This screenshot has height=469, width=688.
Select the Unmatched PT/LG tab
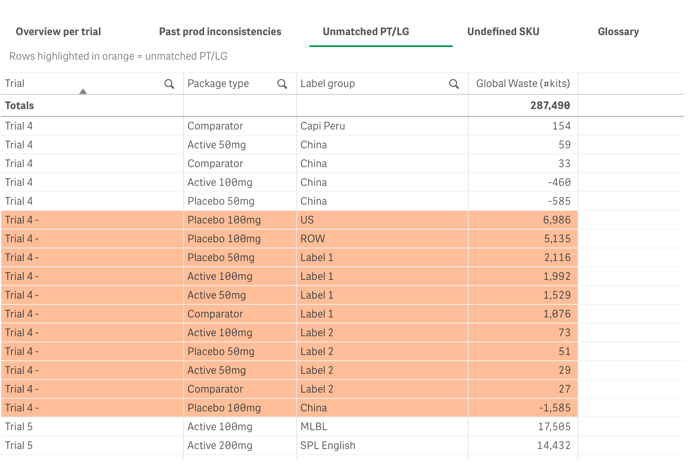(365, 32)
